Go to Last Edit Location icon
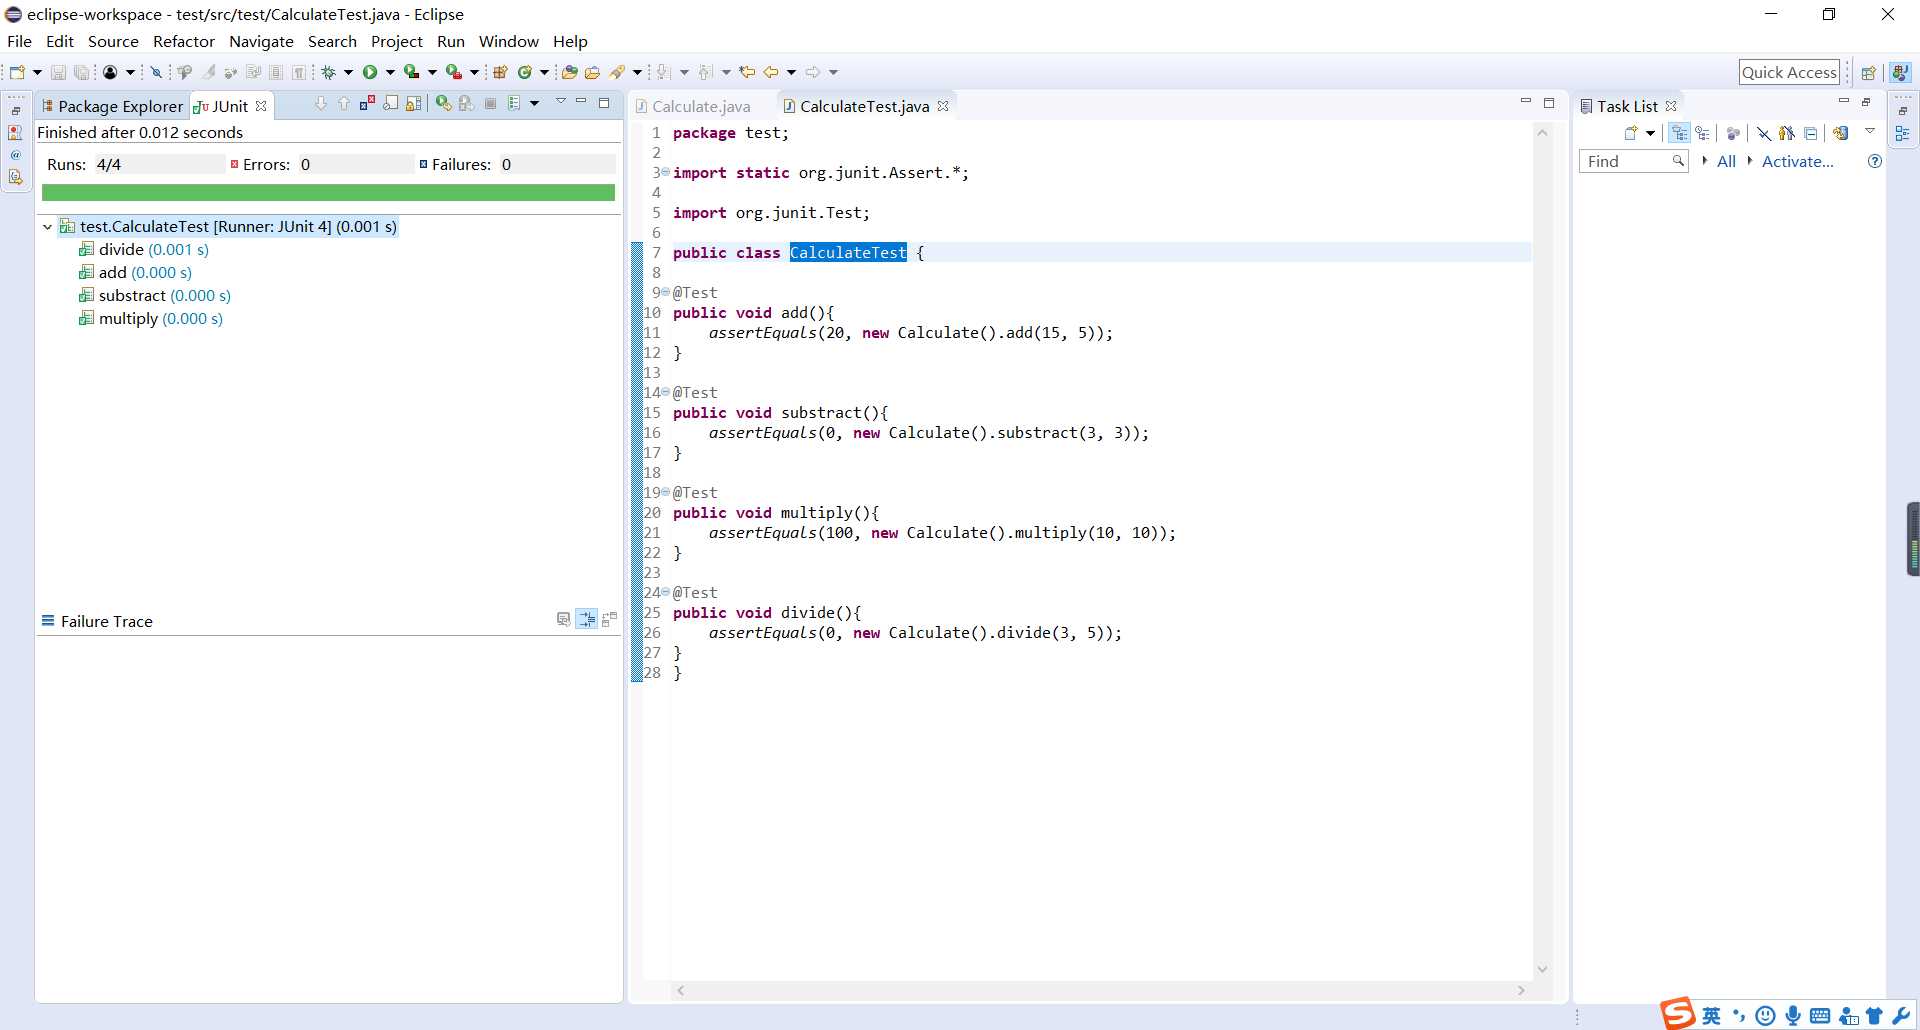 (x=747, y=72)
